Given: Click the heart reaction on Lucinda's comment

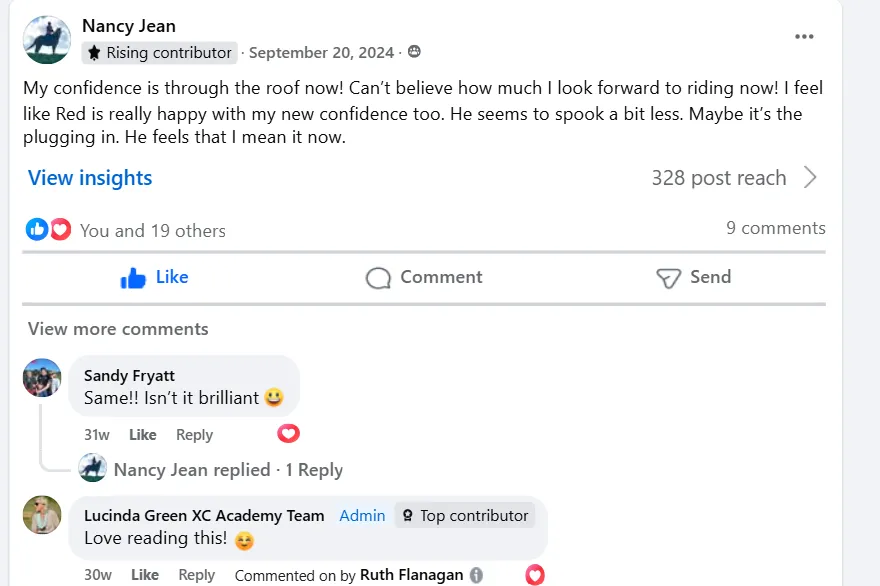Looking at the screenshot, I should [x=535, y=575].
